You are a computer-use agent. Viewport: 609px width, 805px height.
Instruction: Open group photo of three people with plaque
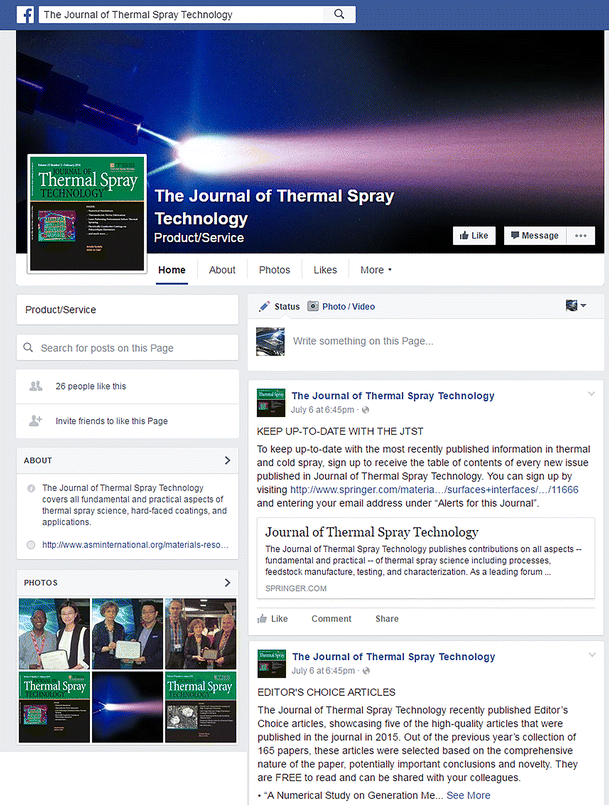[201, 634]
